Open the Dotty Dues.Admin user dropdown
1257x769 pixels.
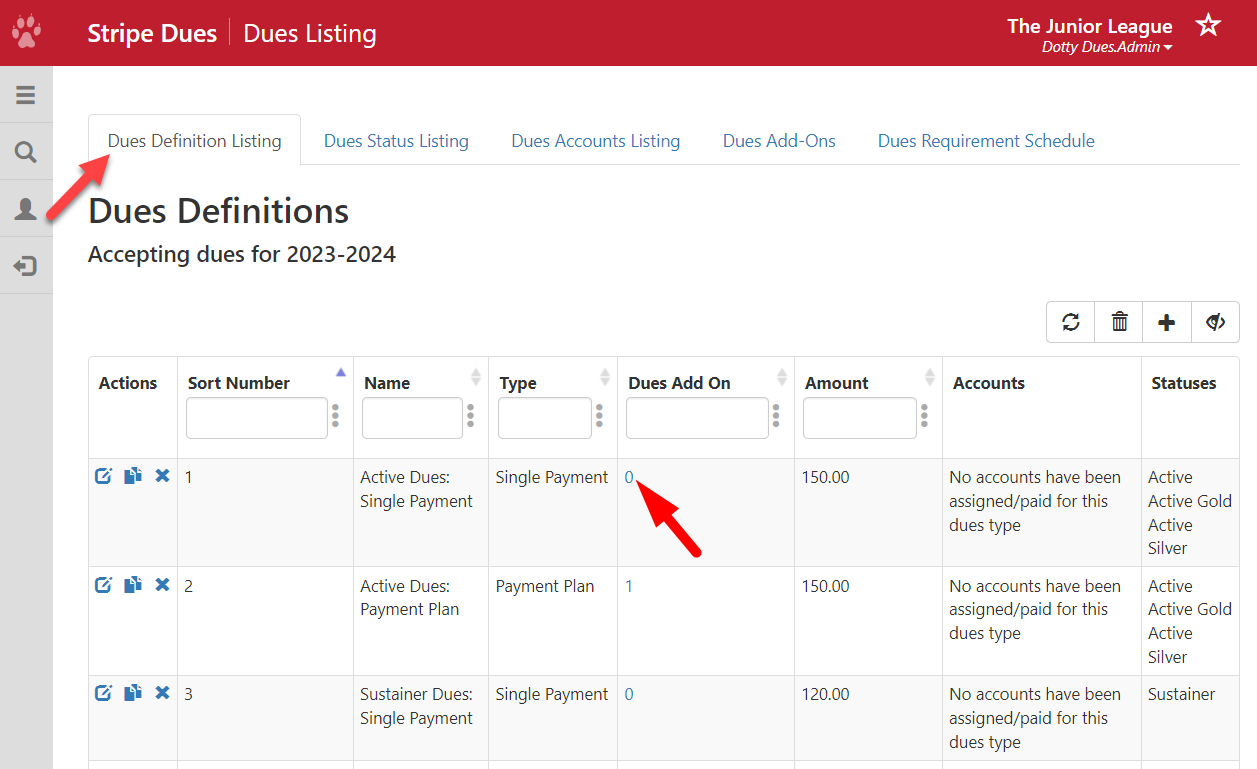pos(1107,47)
